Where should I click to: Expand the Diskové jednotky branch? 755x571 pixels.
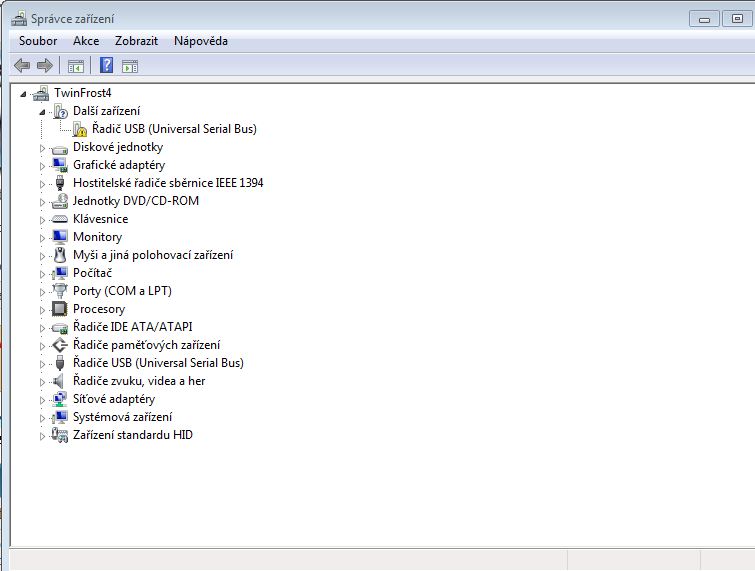point(42,148)
